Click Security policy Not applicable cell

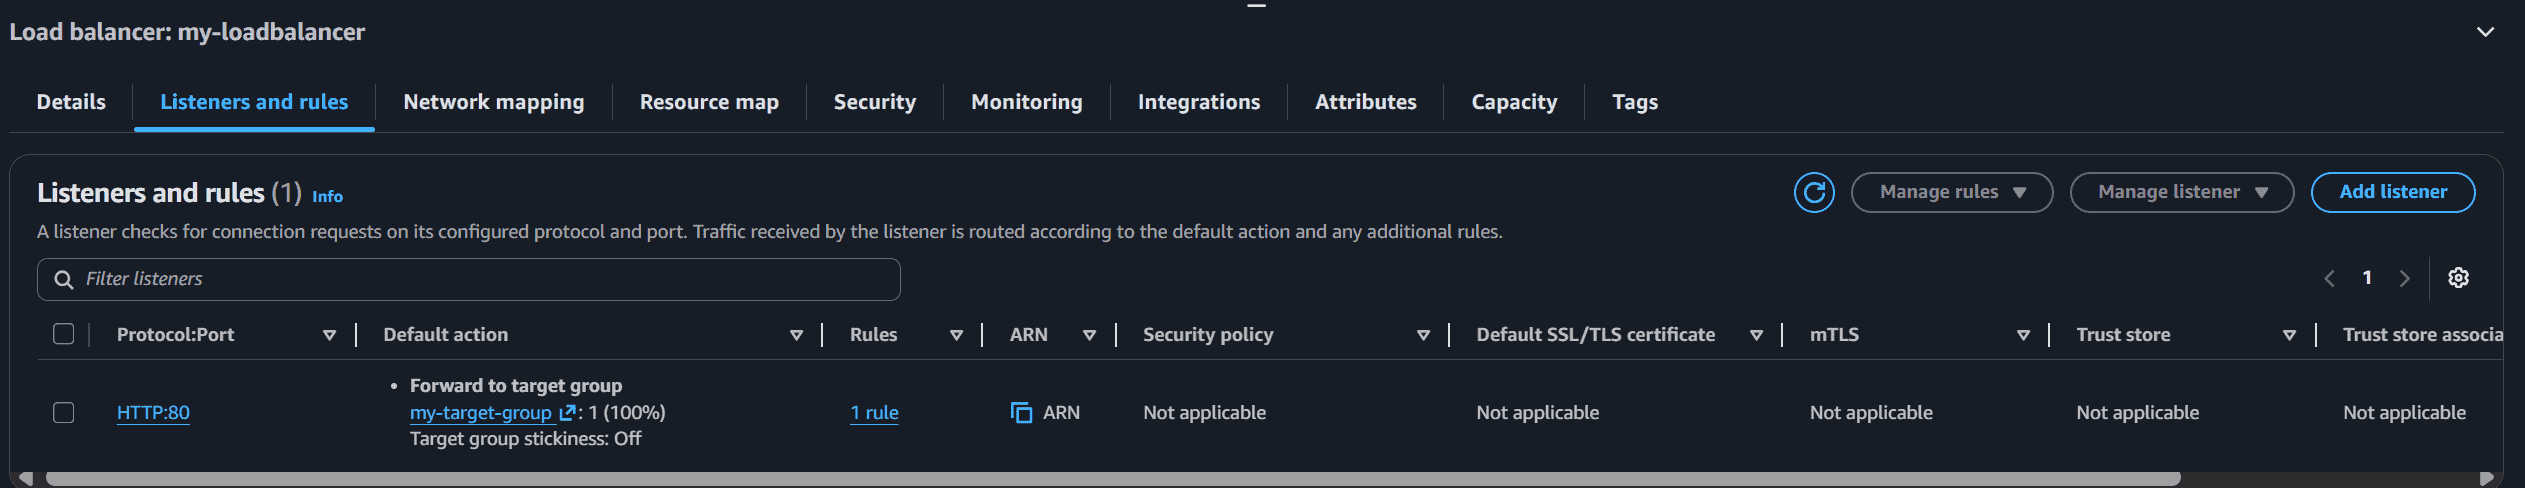1204,412
